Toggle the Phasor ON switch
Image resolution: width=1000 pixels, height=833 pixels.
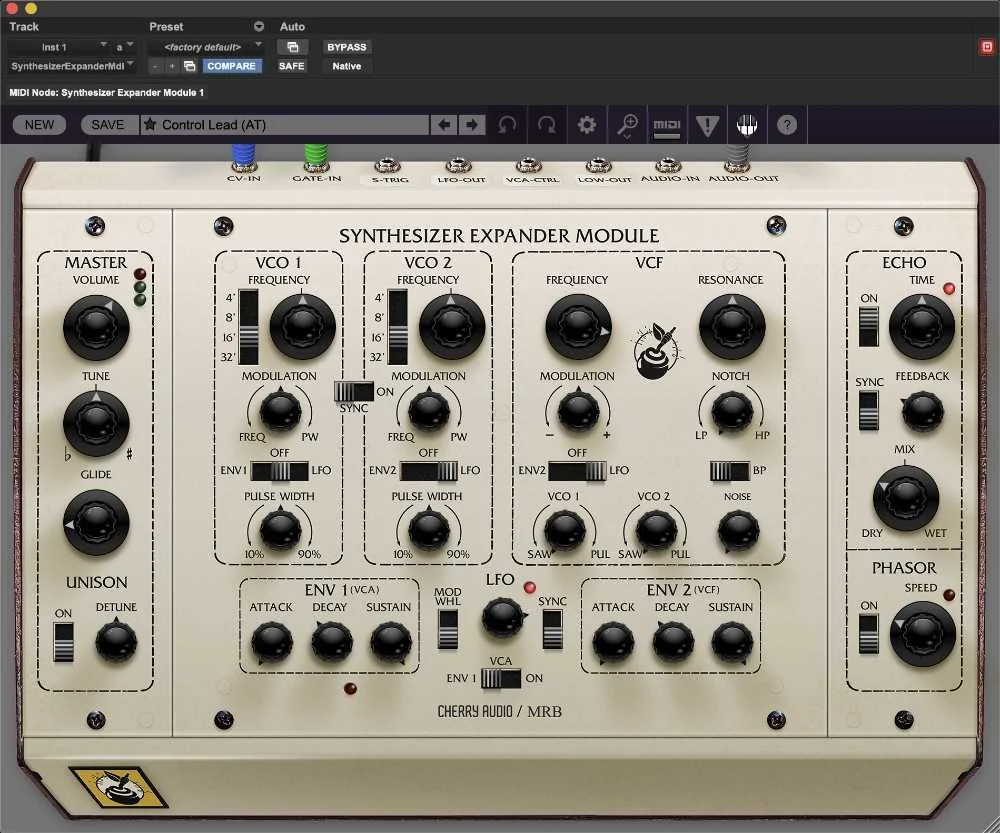(x=869, y=633)
